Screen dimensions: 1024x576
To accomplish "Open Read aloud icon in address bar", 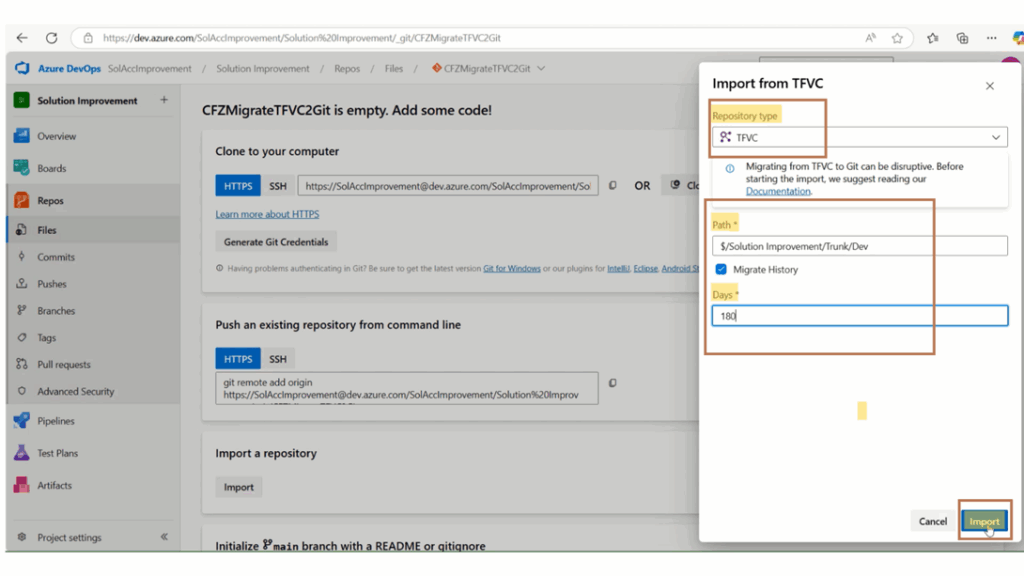I will coord(871,38).
